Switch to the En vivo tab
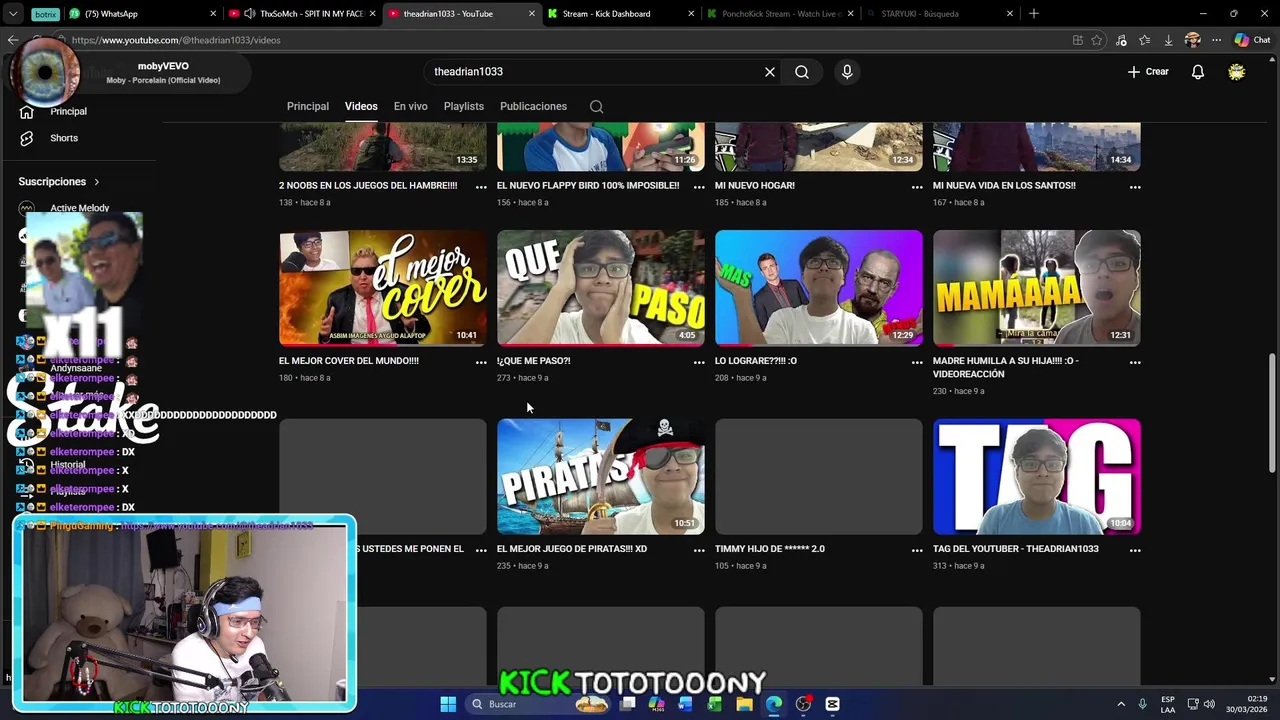Screen dimensions: 1280x720 pos(410,106)
